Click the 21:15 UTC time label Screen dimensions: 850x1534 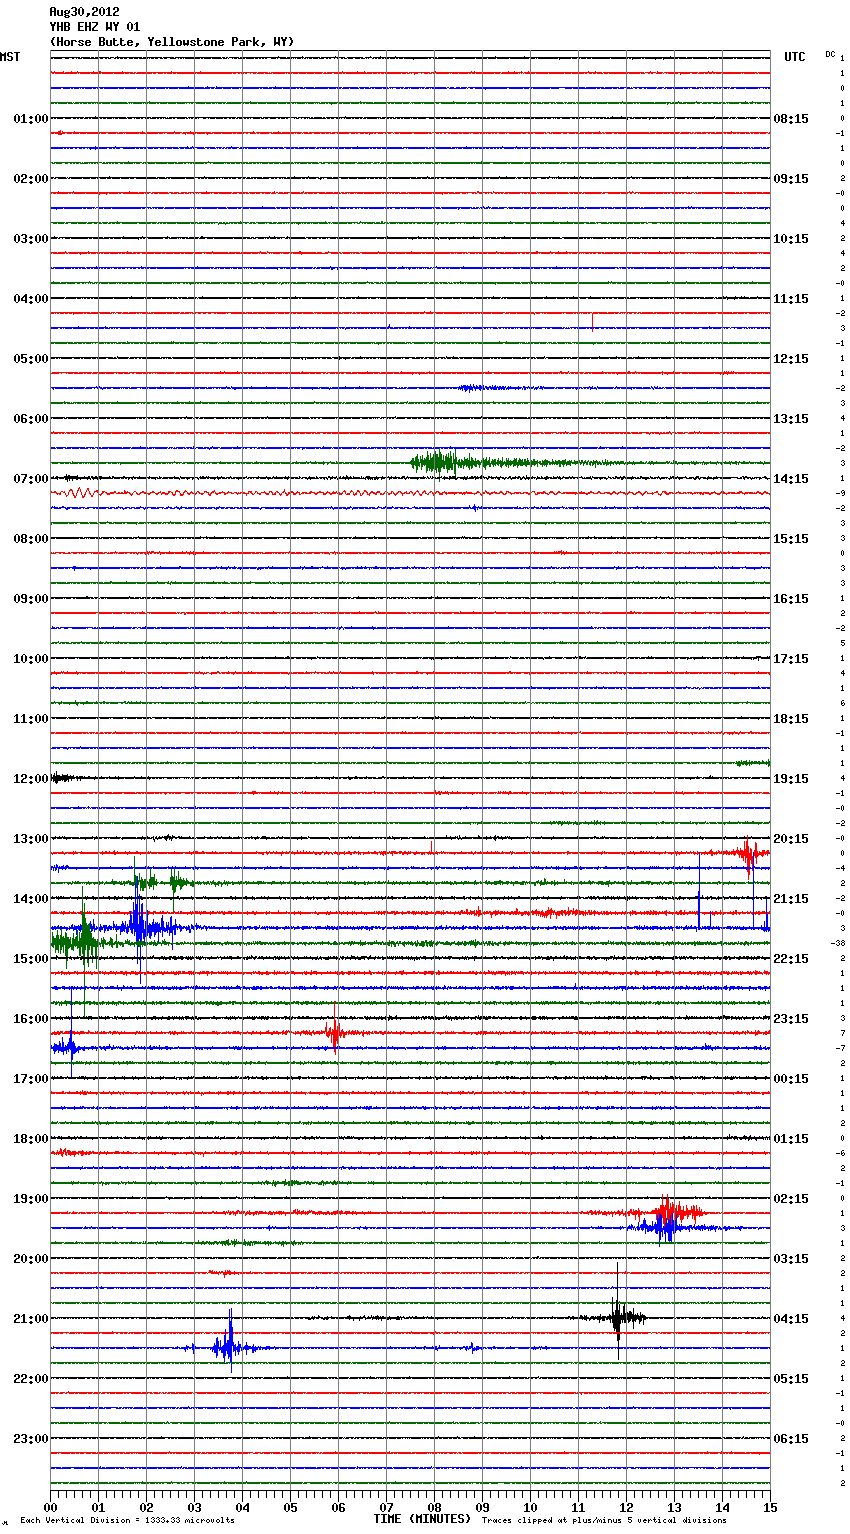point(791,899)
